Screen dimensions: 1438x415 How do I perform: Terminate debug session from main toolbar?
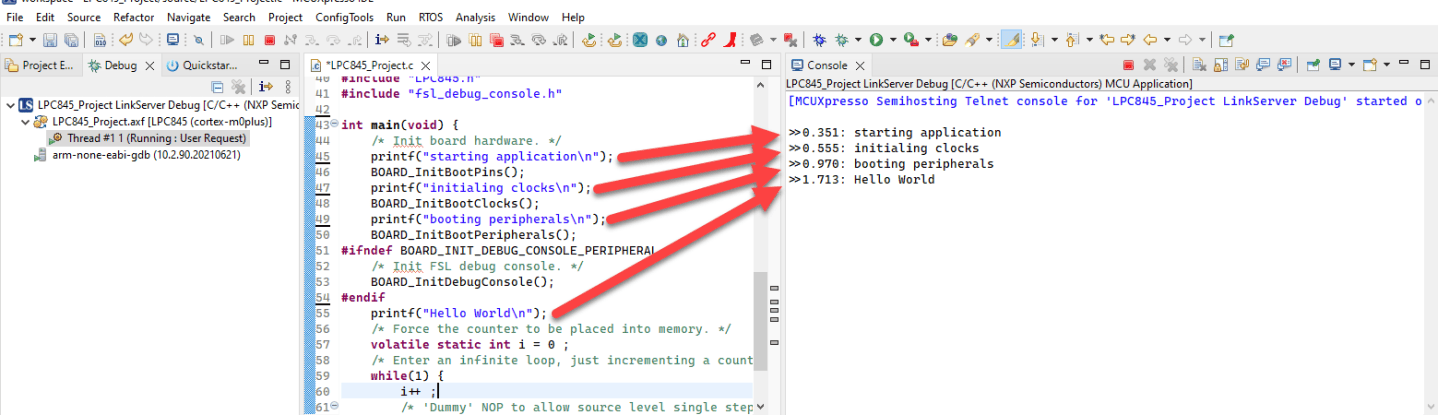269,40
